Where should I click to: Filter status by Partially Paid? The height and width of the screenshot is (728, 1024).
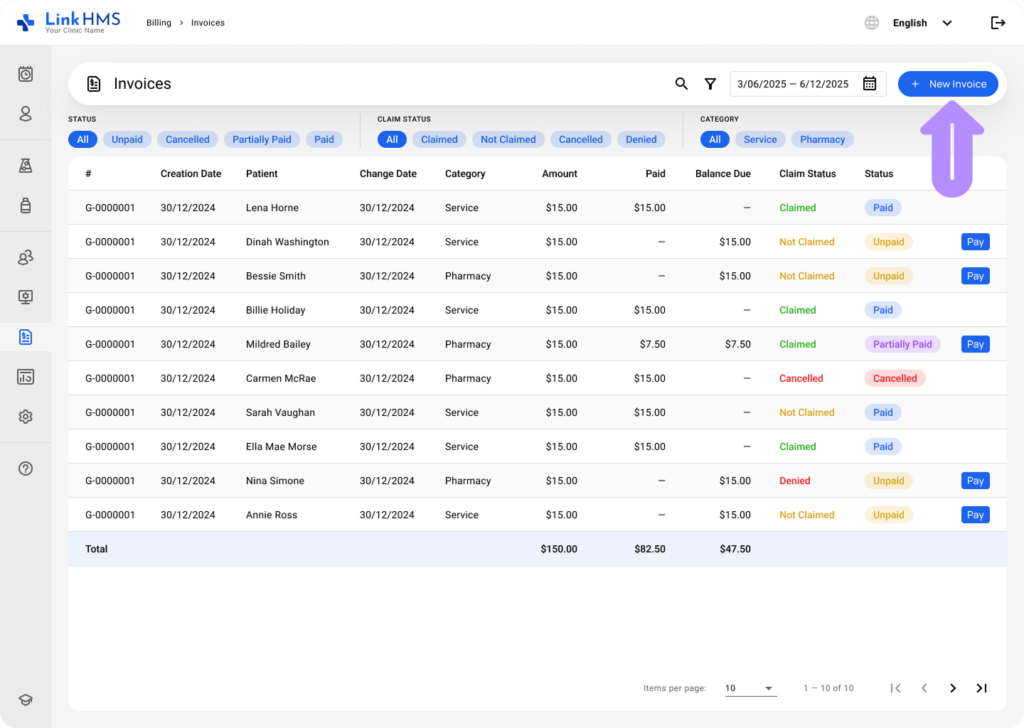262,139
